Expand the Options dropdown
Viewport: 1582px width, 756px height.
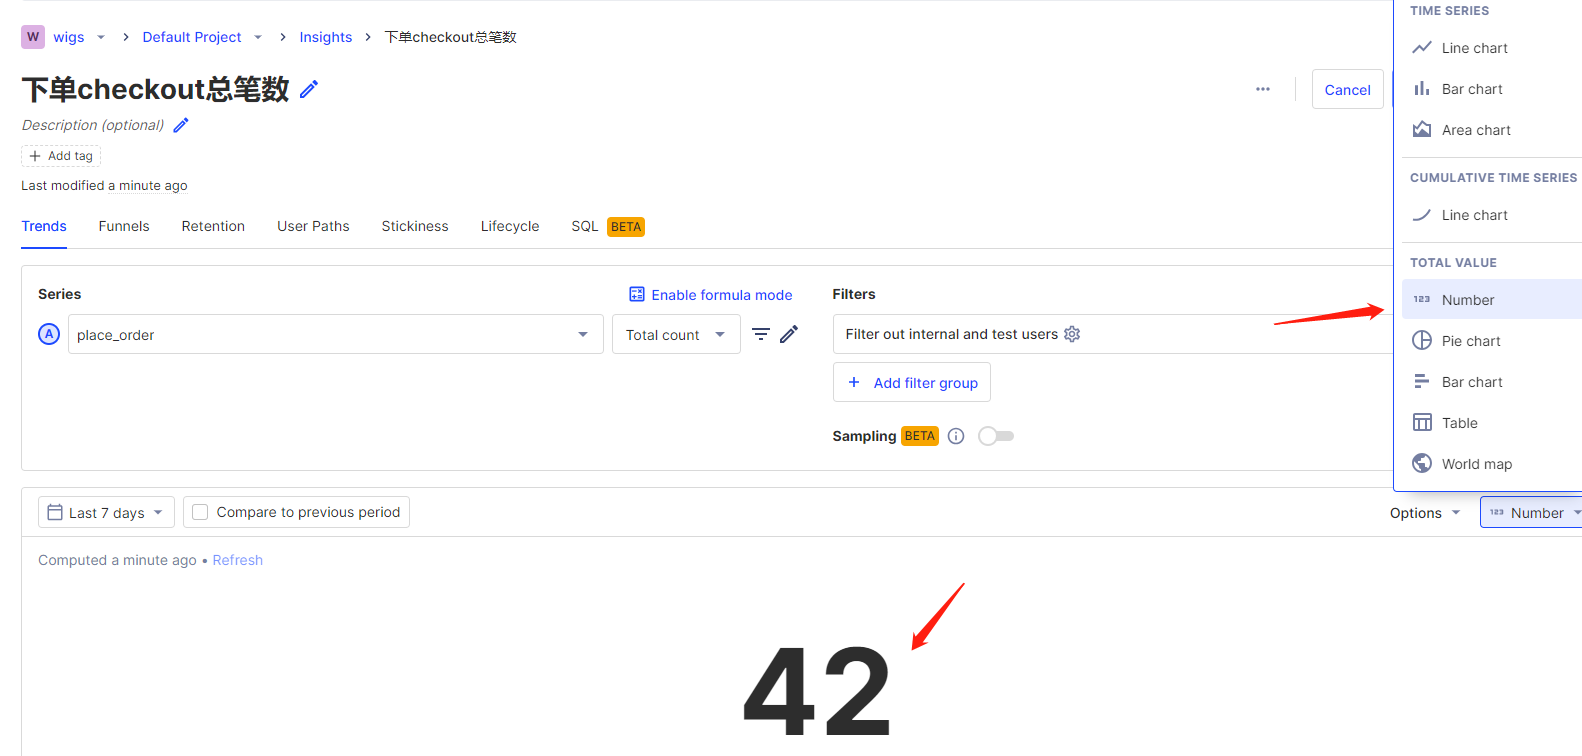(1425, 512)
